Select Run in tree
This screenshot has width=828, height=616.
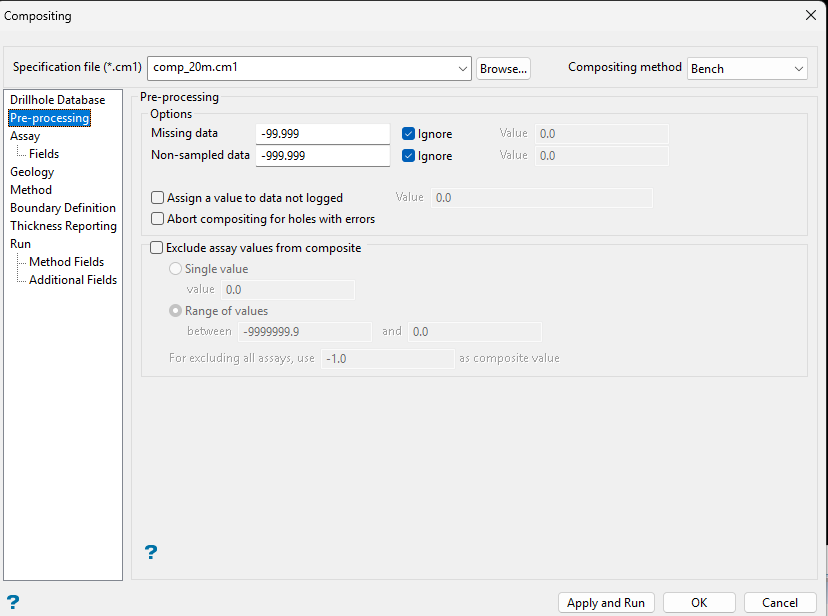point(20,244)
